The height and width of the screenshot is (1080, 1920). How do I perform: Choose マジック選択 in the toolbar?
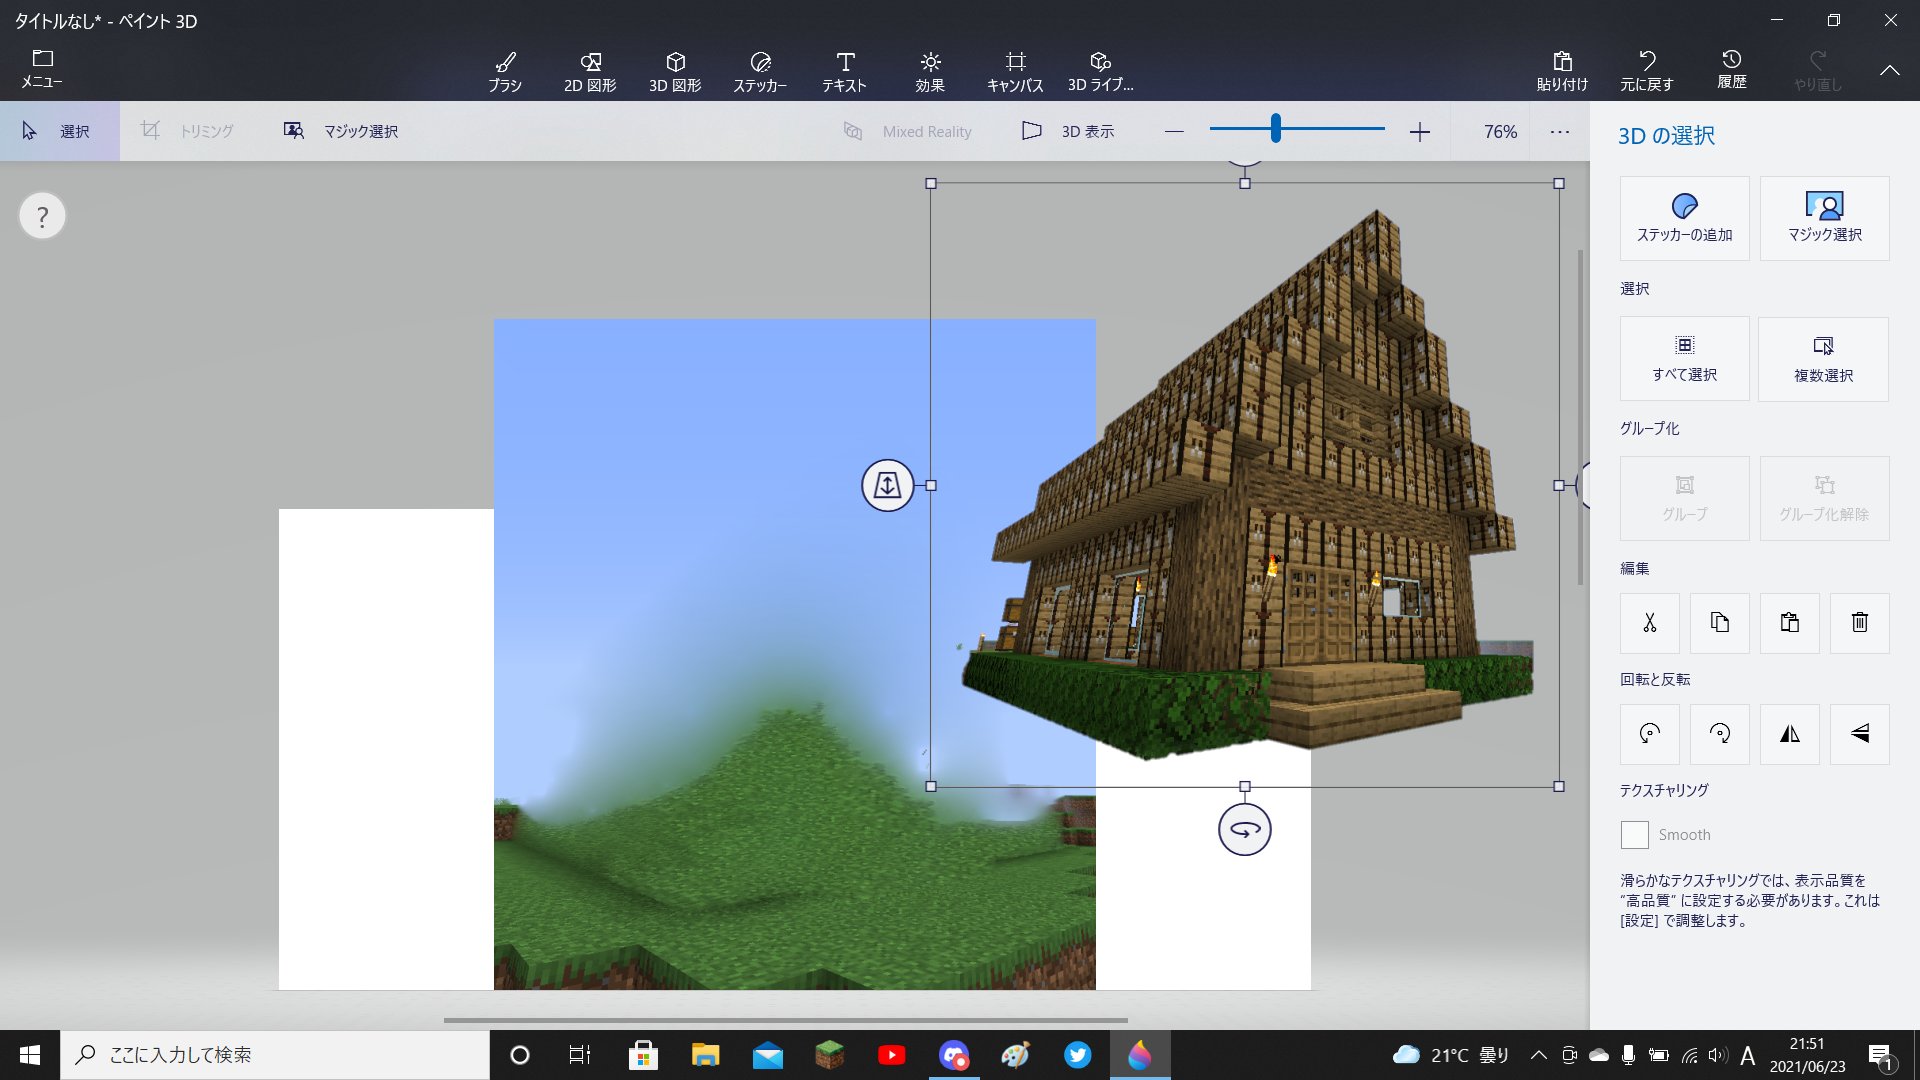(342, 131)
